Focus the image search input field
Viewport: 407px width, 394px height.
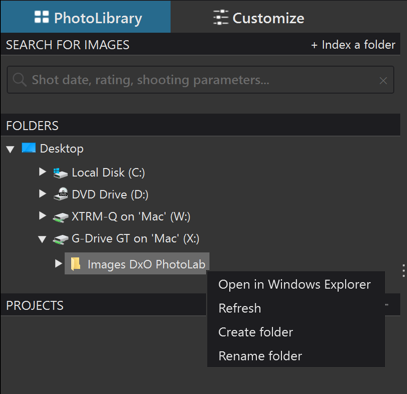point(200,80)
